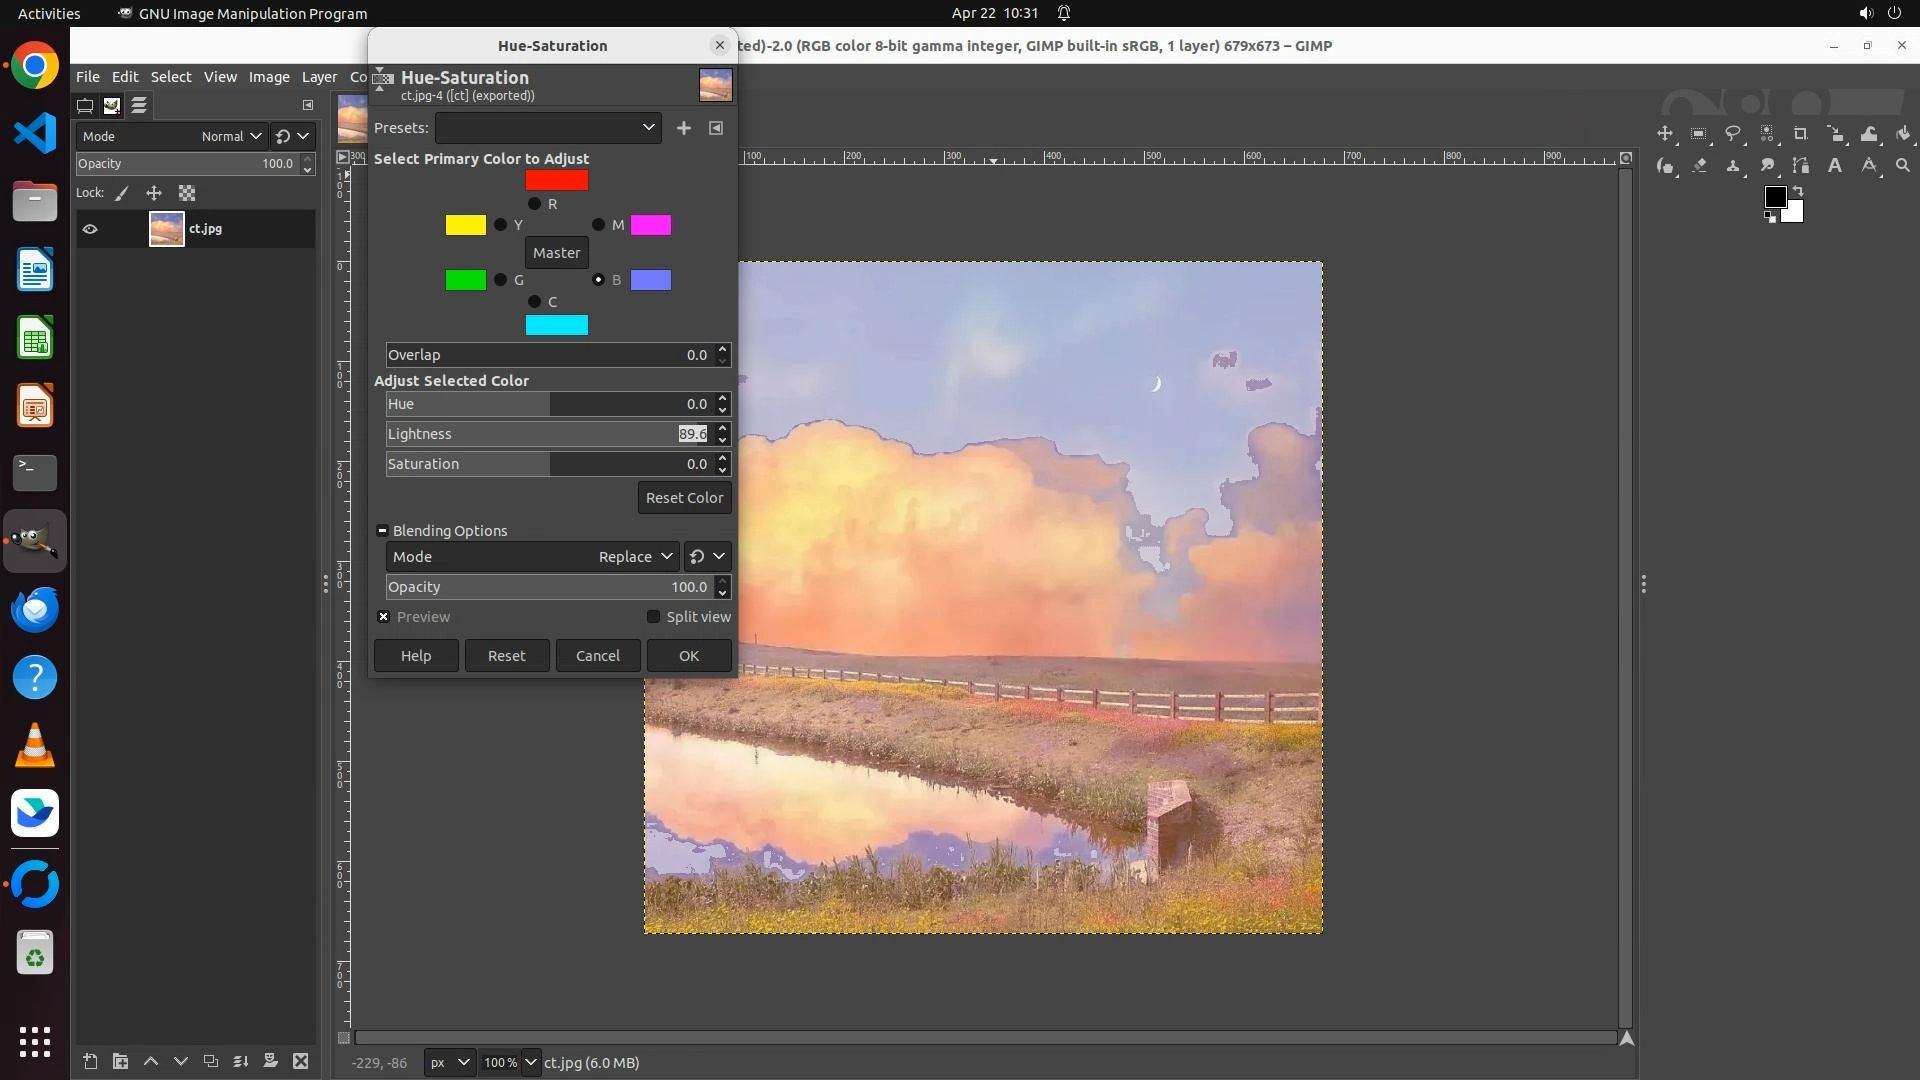Add mask to layer icon
Viewport: 1920px width, 1080px height.
tap(270, 1061)
